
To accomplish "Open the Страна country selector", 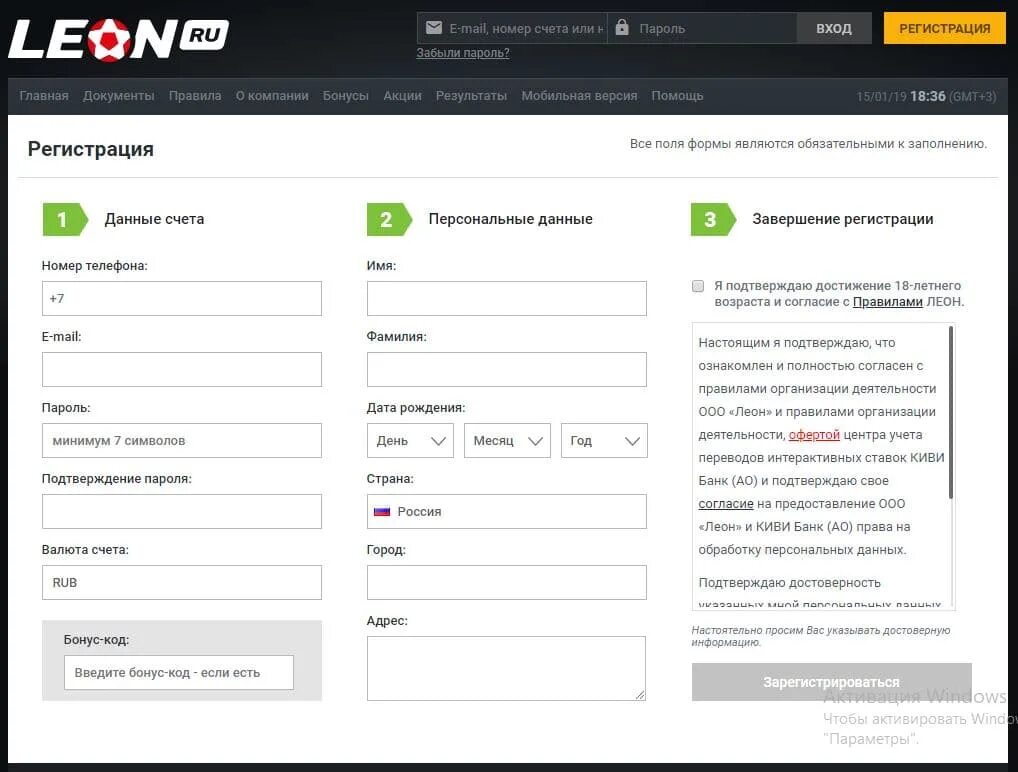I will tap(506, 511).
